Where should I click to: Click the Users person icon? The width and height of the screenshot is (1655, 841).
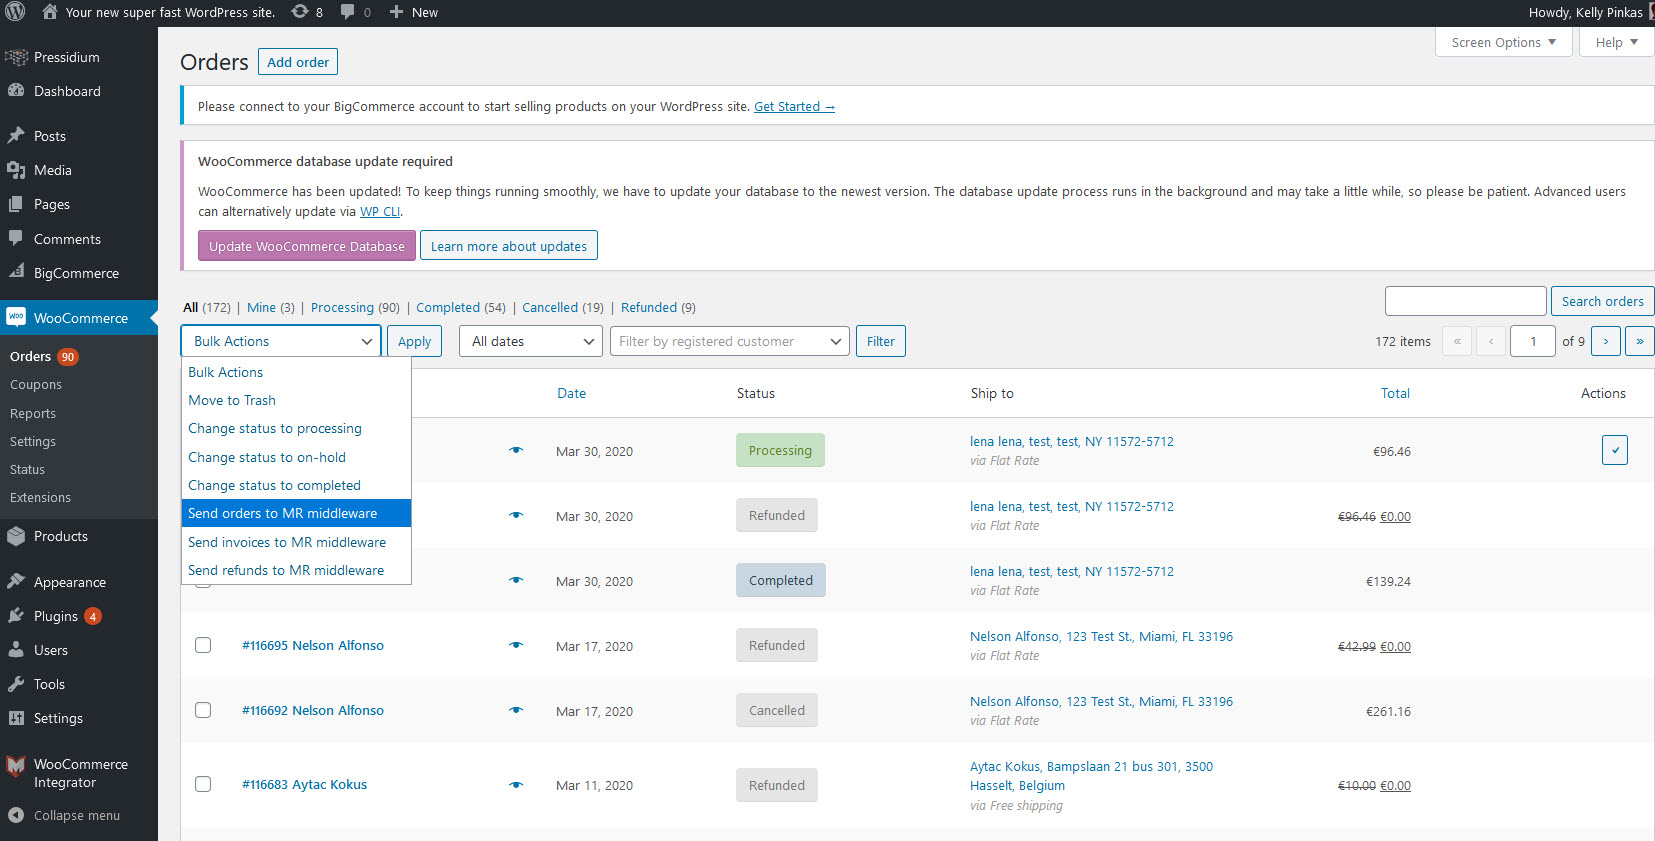(x=16, y=650)
